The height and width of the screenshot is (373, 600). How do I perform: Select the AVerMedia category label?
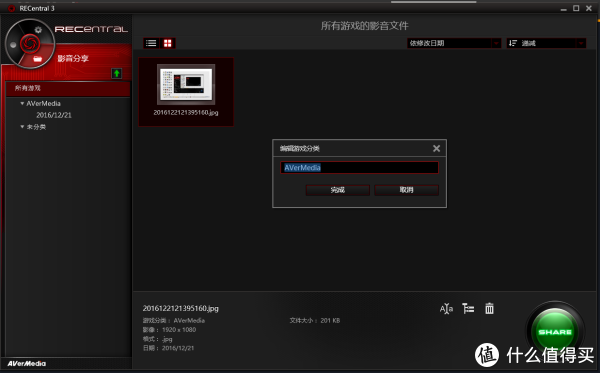point(43,103)
